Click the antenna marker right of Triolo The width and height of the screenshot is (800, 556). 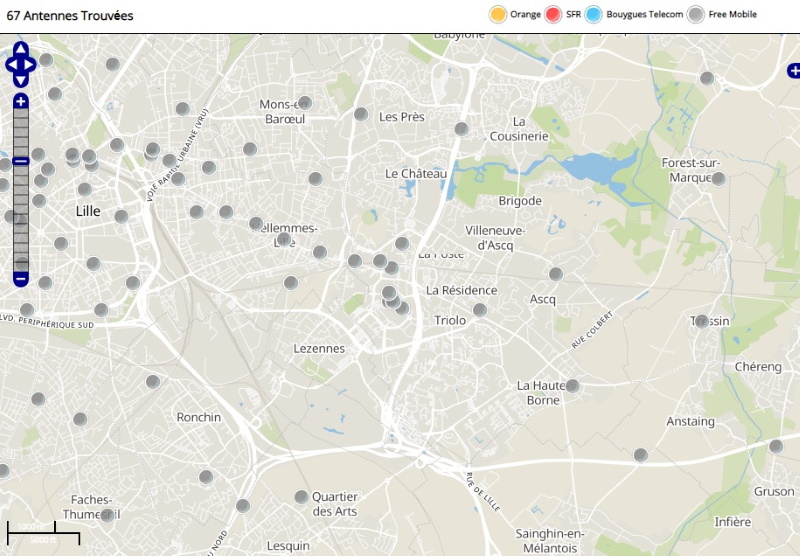(x=480, y=310)
